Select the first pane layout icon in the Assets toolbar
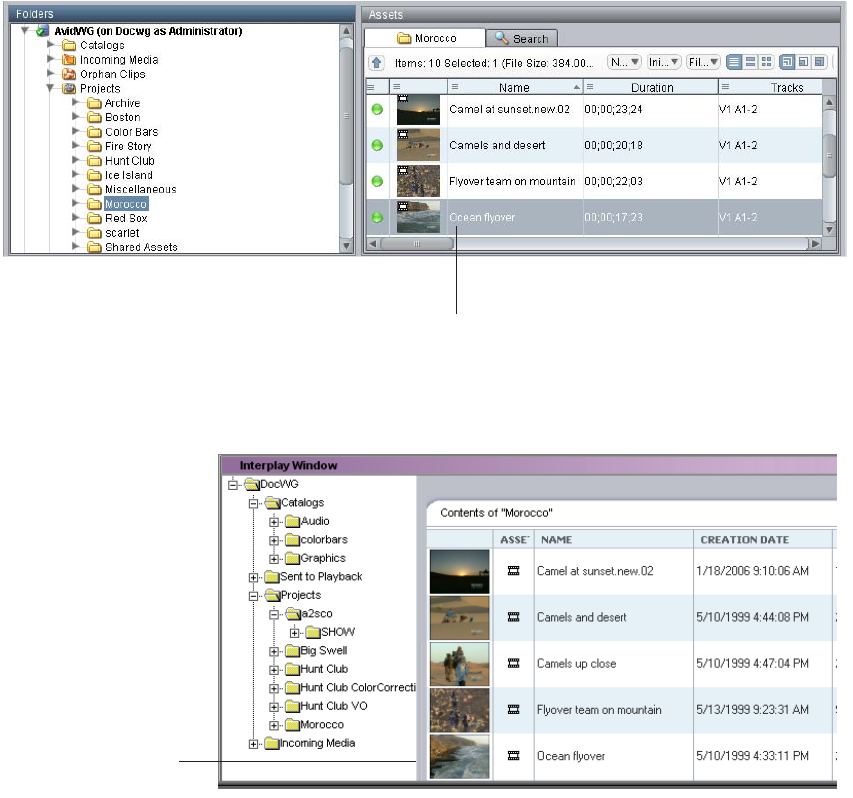Screen dimensions: 853x798 click(x=787, y=62)
